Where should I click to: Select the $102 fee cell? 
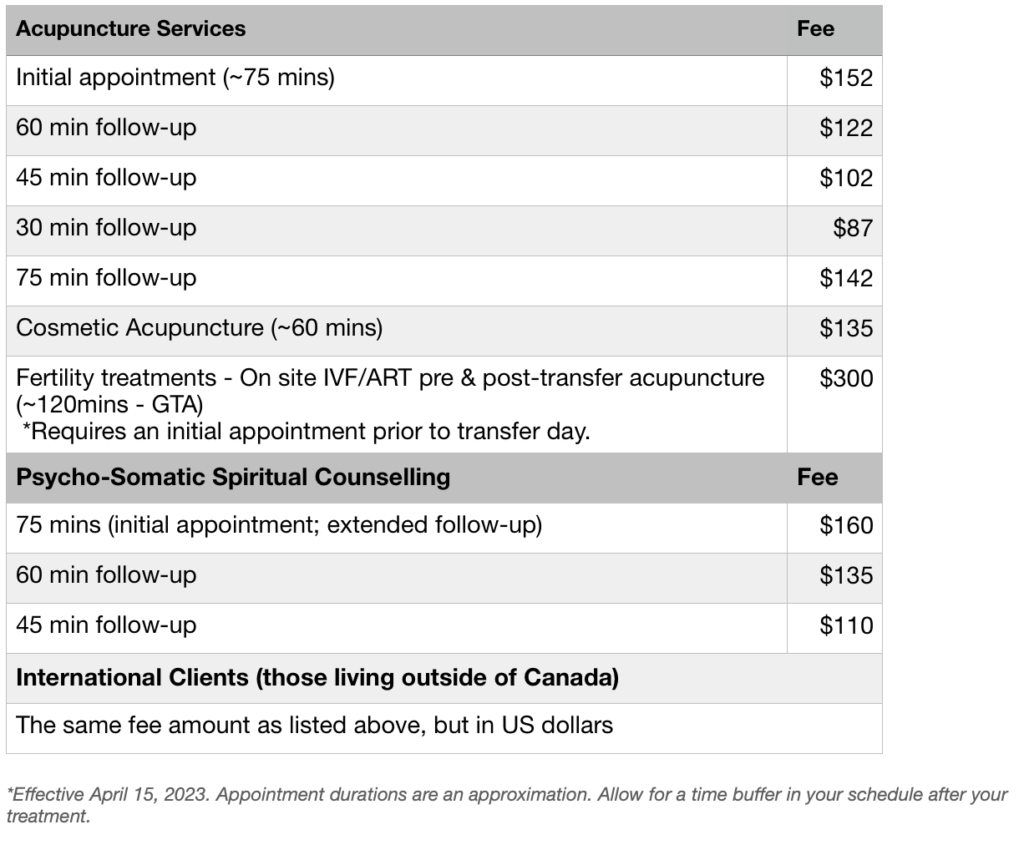point(846,179)
